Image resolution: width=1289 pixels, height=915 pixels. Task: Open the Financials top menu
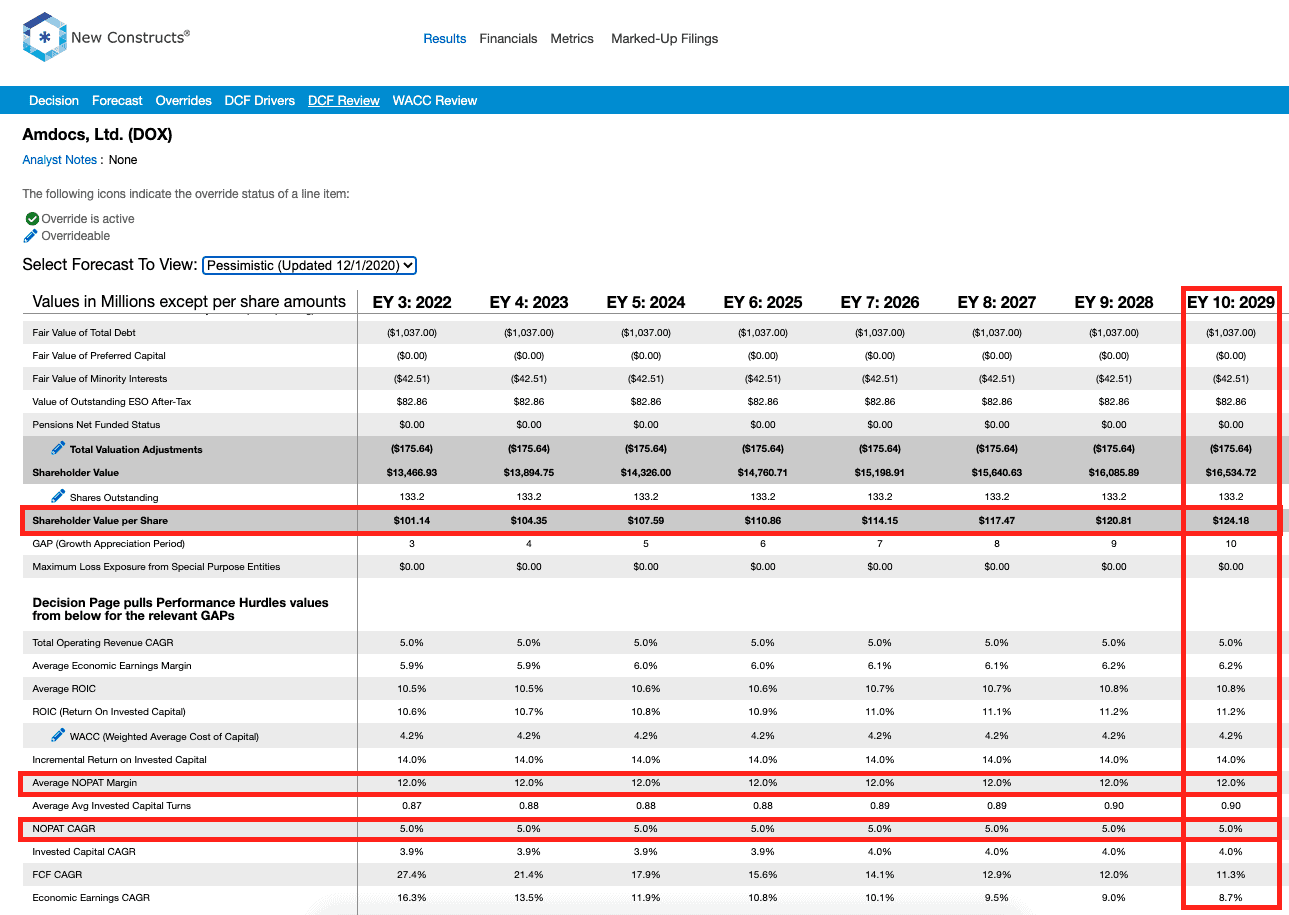coord(508,39)
